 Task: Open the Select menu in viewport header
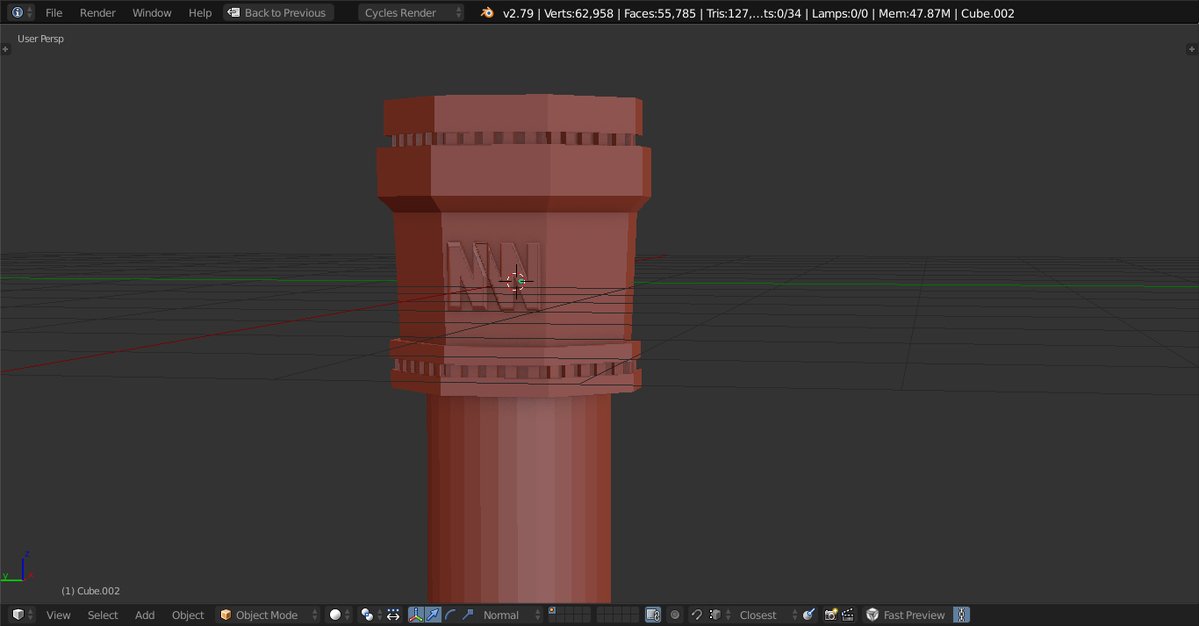coord(102,615)
